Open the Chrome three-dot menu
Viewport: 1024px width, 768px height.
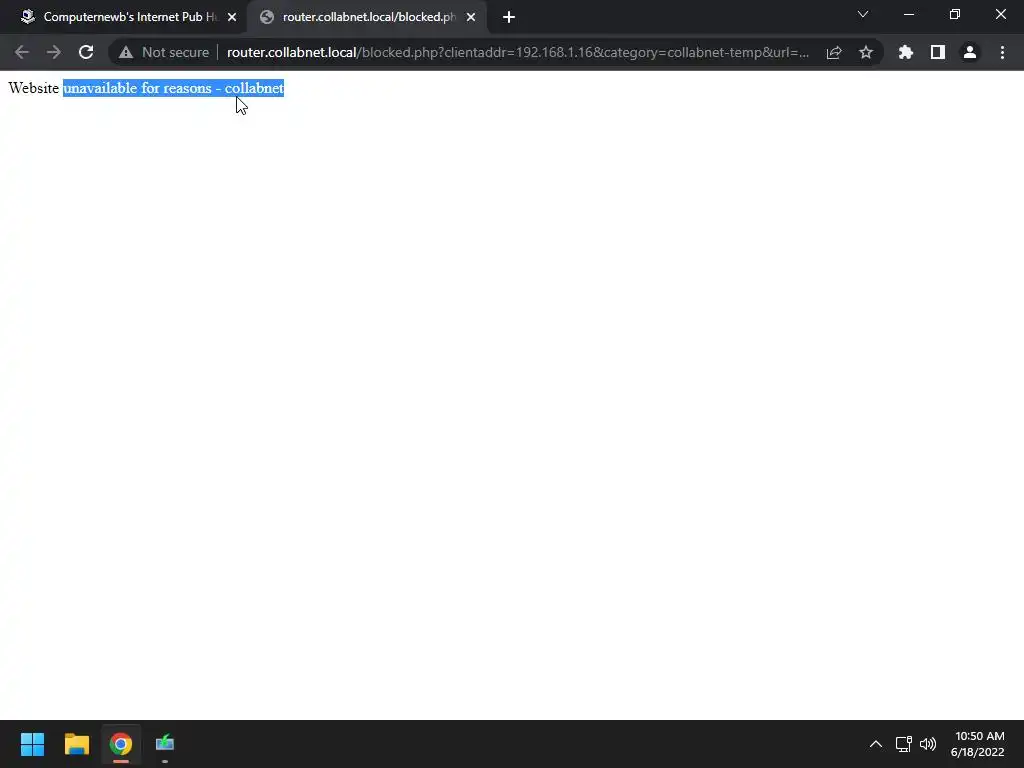coord(1002,52)
